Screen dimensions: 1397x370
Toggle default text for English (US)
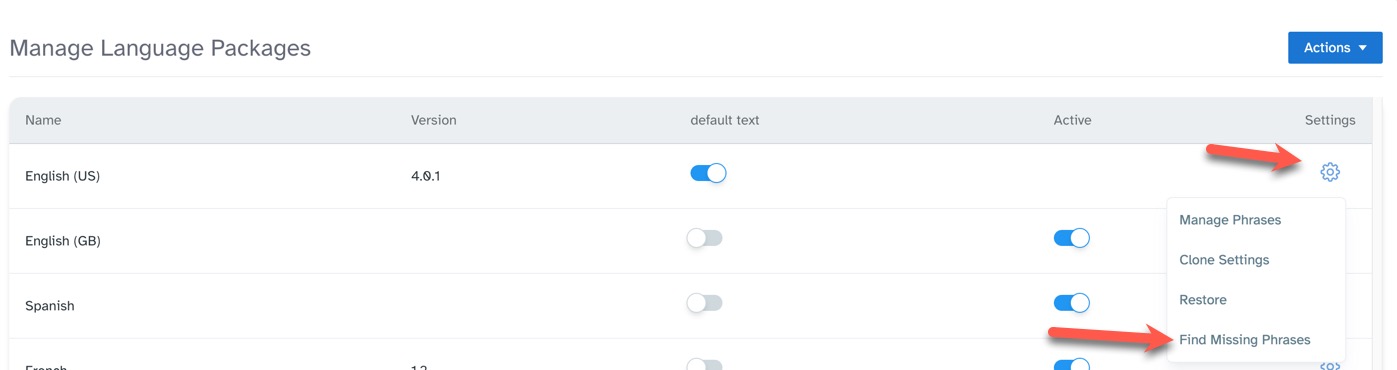708,173
